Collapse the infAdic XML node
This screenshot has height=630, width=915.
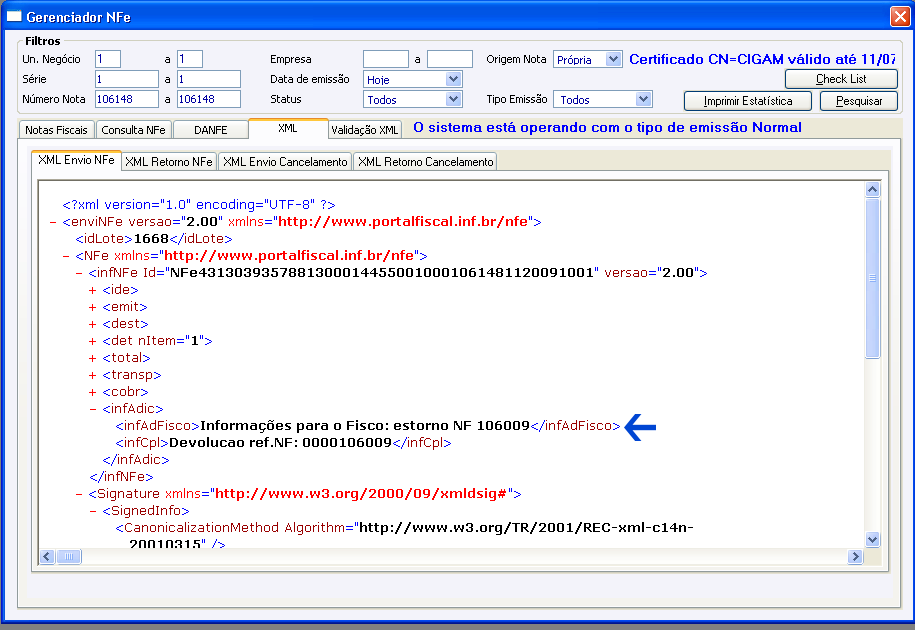point(92,409)
